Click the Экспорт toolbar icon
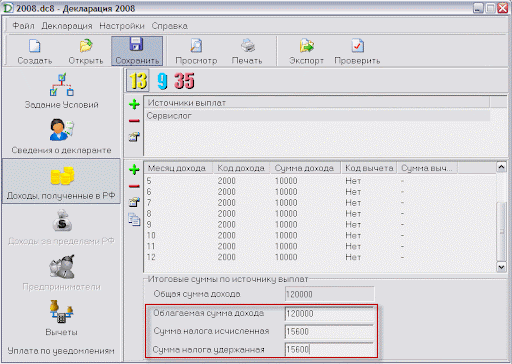This screenshot has width=512, height=364. coord(306,51)
